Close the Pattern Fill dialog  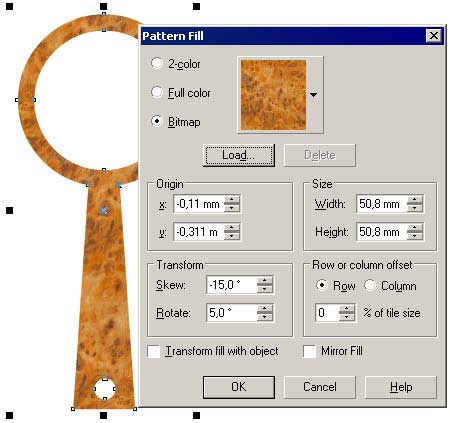(434, 36)
